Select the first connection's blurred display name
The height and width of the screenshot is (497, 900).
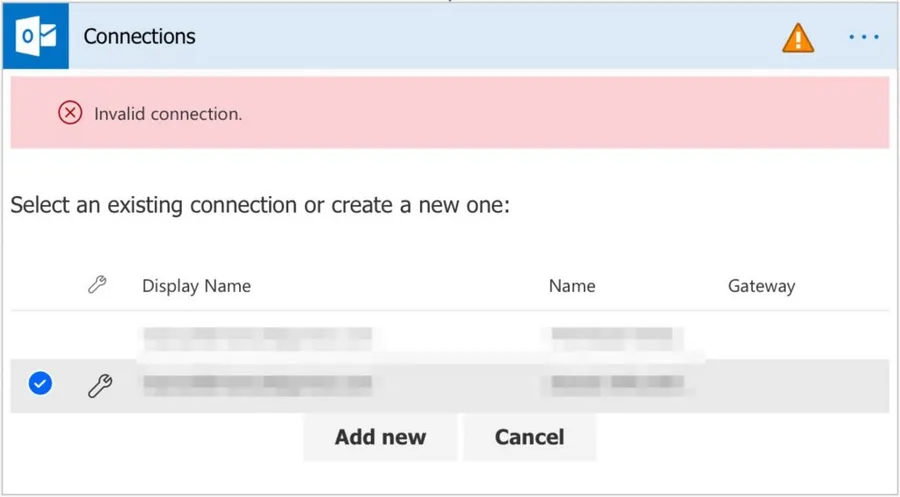(x=257, y=334)
